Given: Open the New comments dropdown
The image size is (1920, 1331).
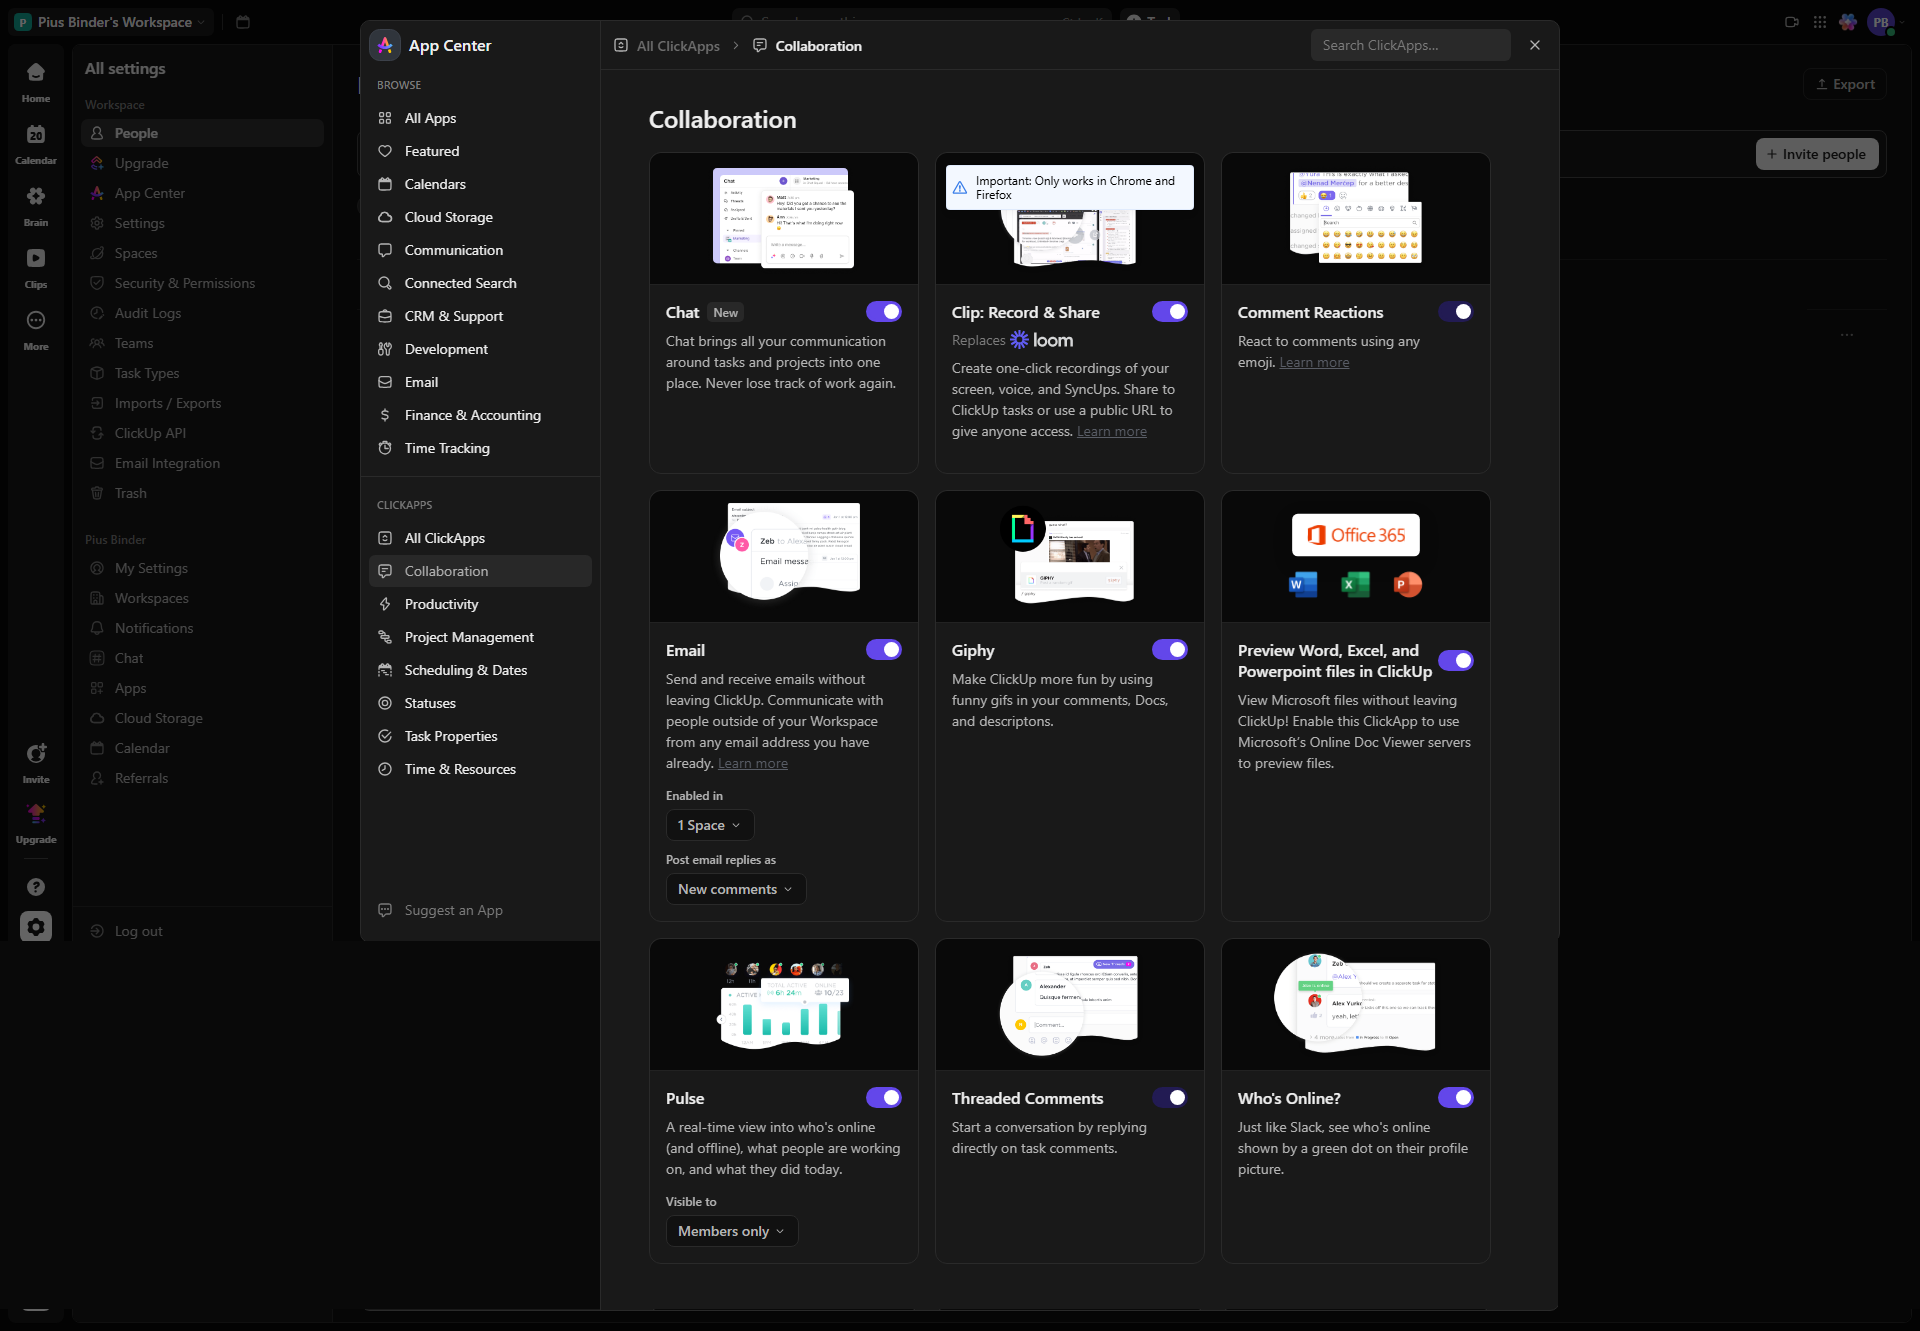Looking at the screenshot, I should (736, 889).
